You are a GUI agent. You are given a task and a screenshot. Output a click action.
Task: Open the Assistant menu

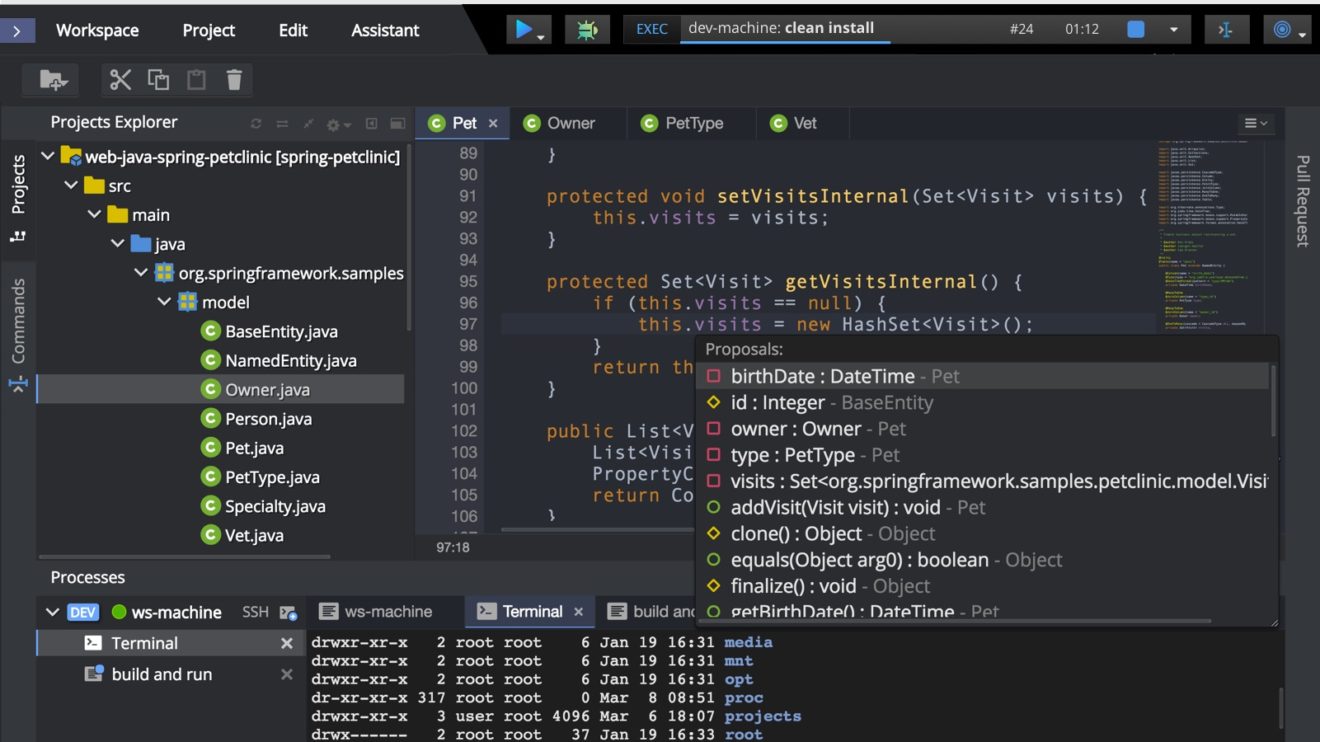385,30
